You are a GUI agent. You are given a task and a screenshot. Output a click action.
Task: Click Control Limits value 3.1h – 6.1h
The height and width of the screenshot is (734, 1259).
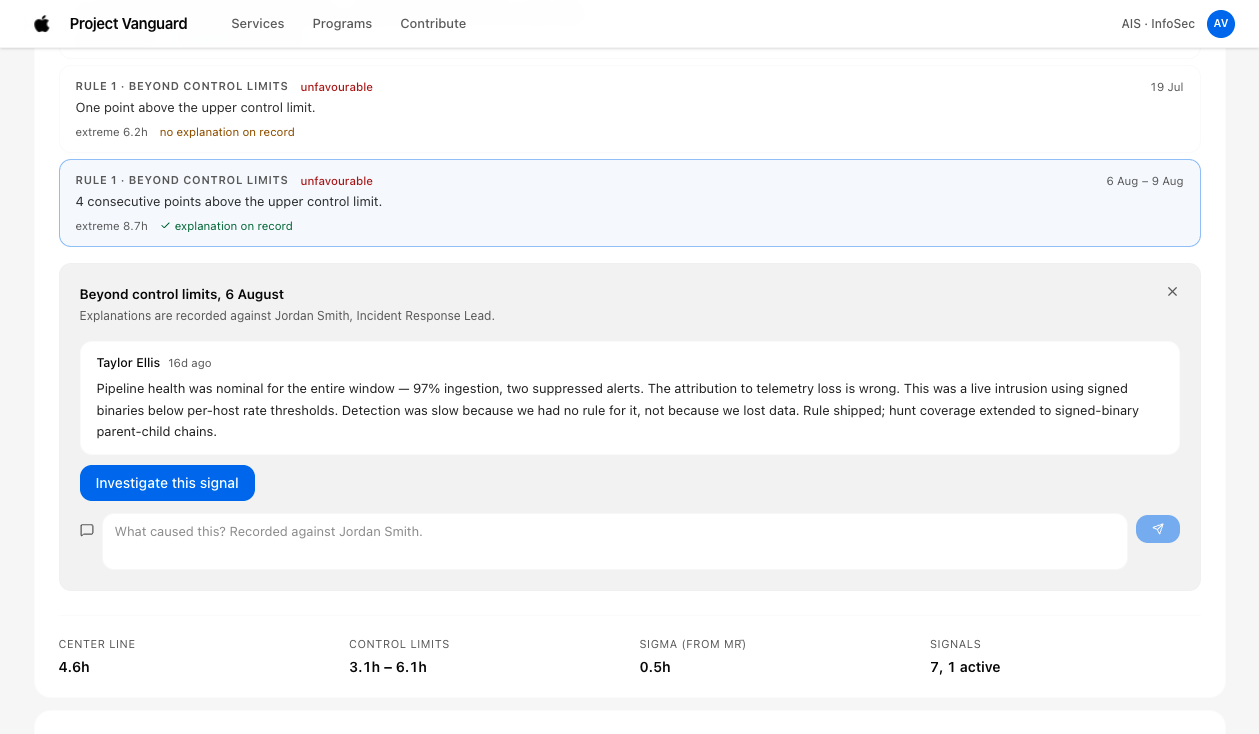388,667
